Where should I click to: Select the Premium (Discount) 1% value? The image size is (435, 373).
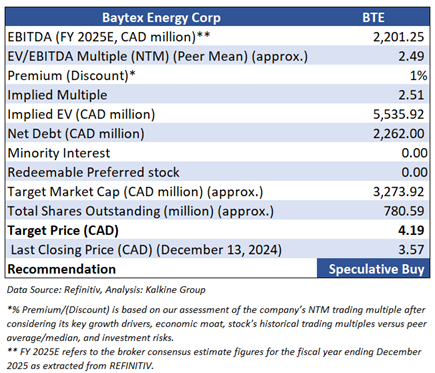pos(418,76)
